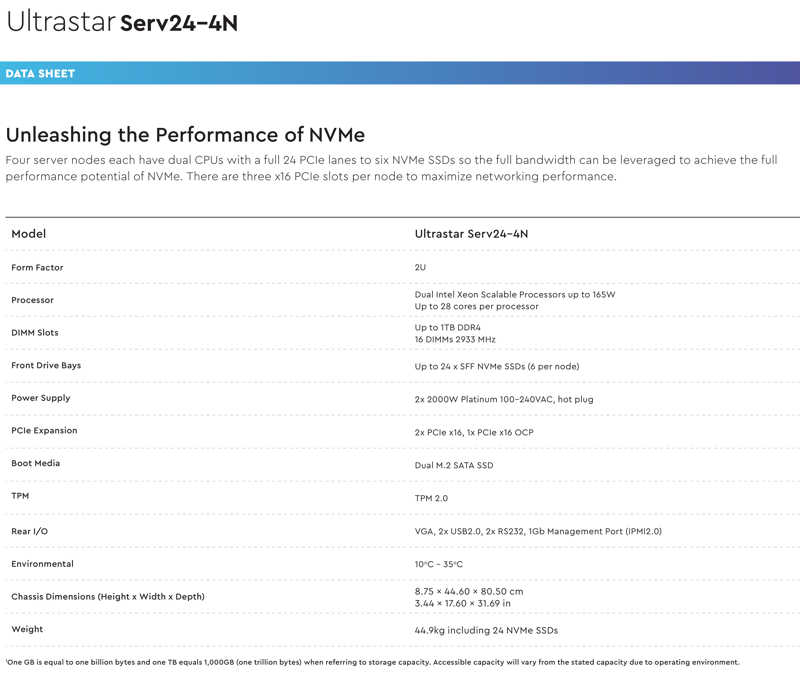Image resolution: width=800 pixels, height=681 pixels.
Task: Click the 'TPM 2.0' value
Action: [x=431, y=498]
